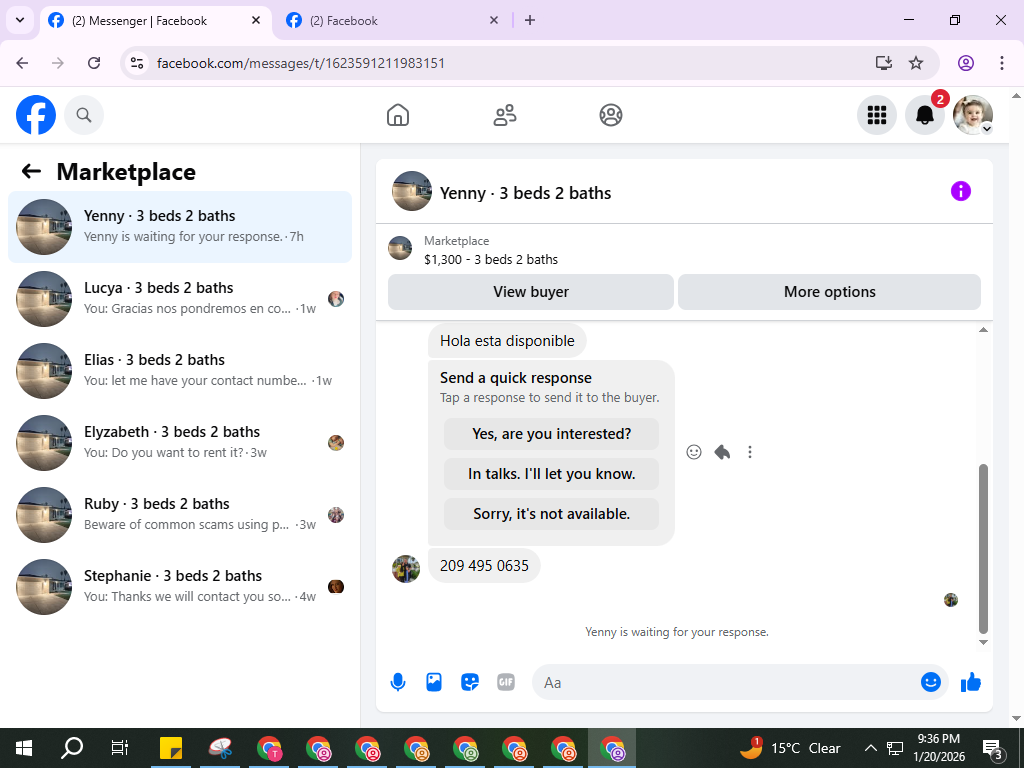Open the emoji picker in the message box

[931, 682]
